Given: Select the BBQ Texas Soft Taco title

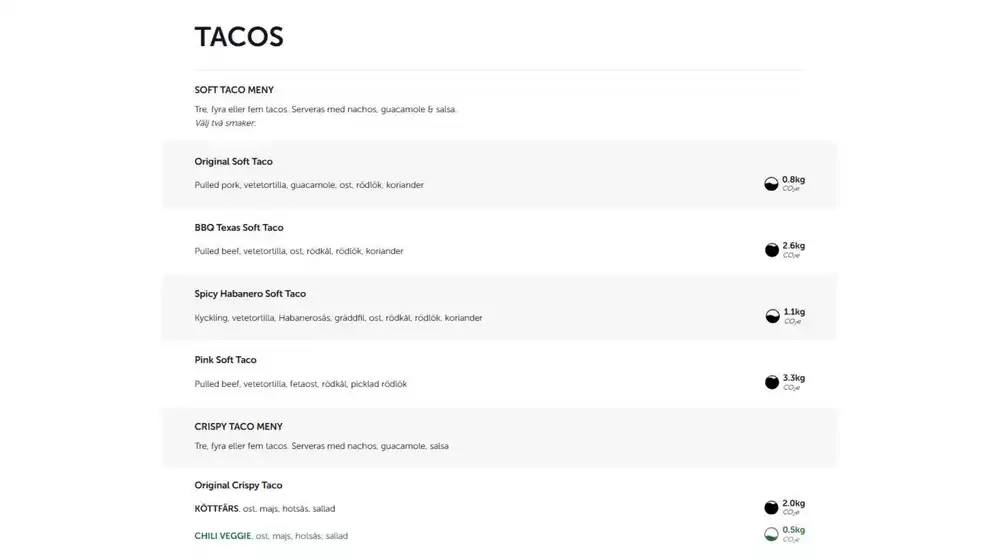Looking at the screenshot, I should 238,228.
